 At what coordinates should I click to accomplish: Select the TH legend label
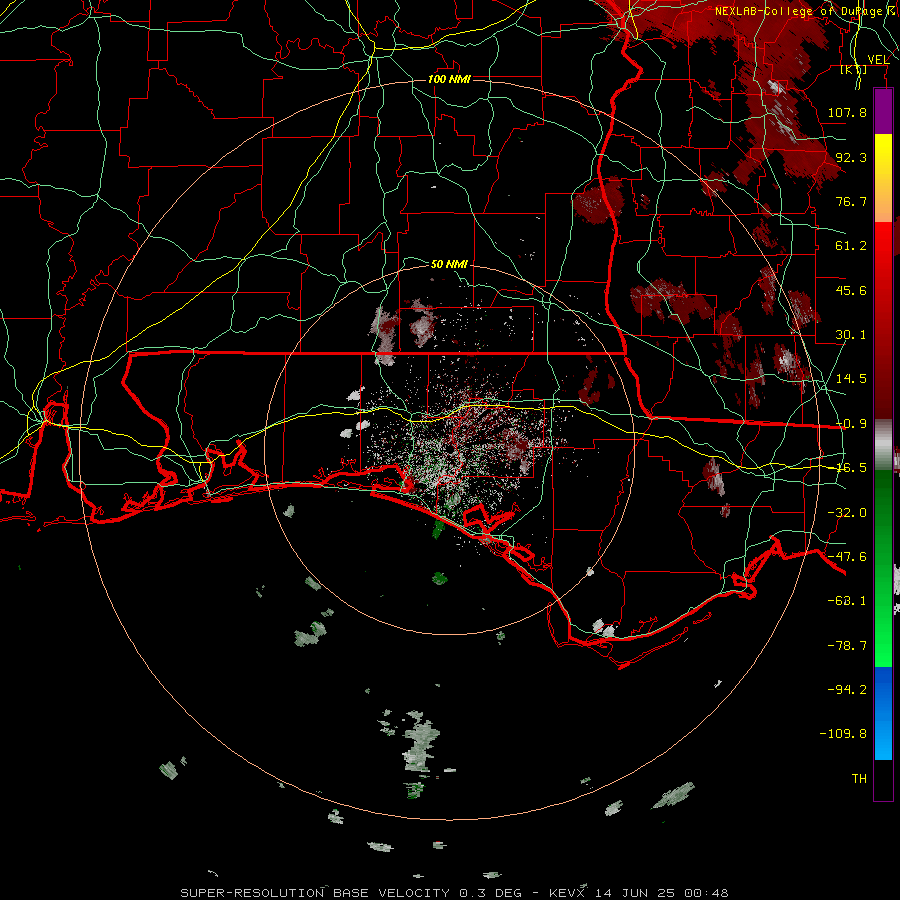coord(859,779)
